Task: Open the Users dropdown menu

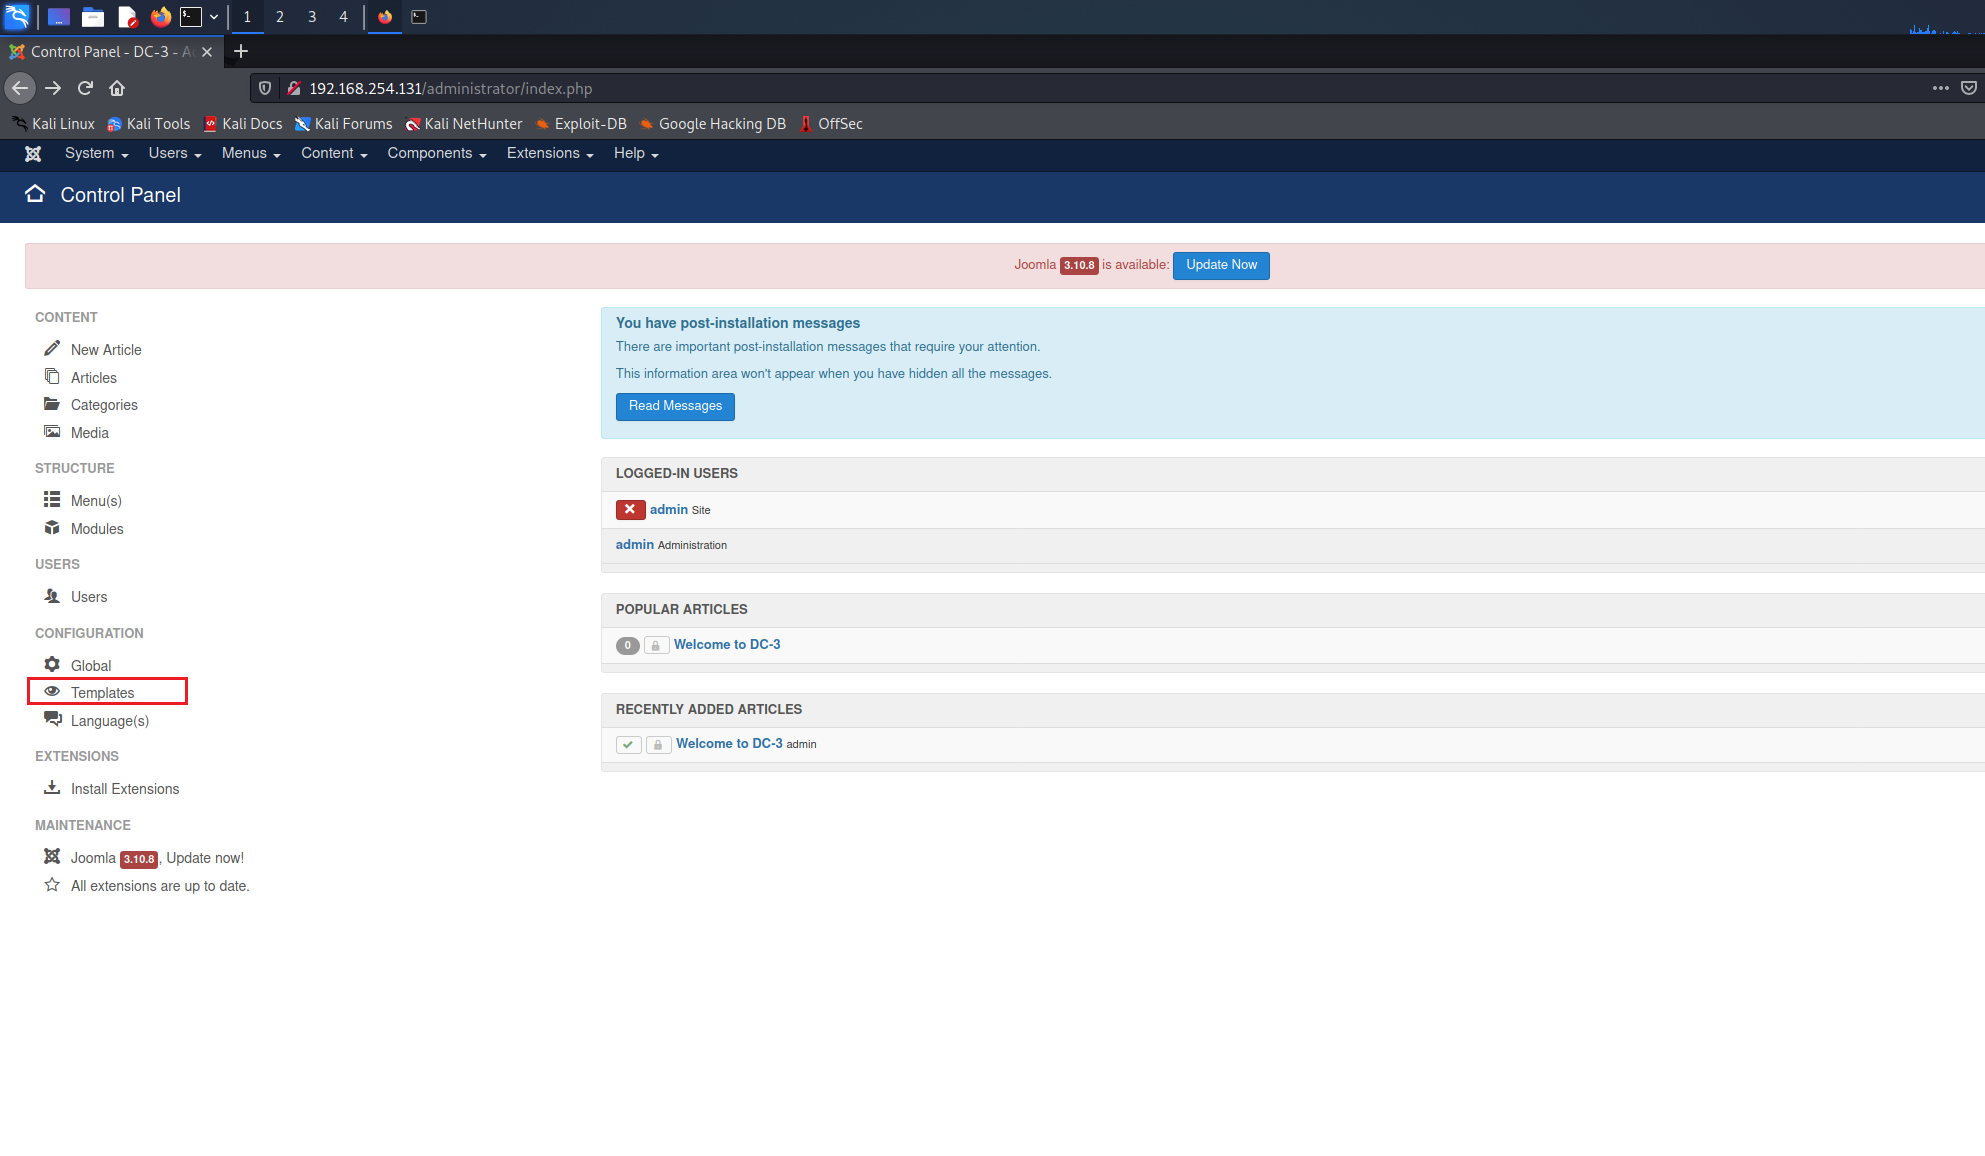Action: [175, 153]
